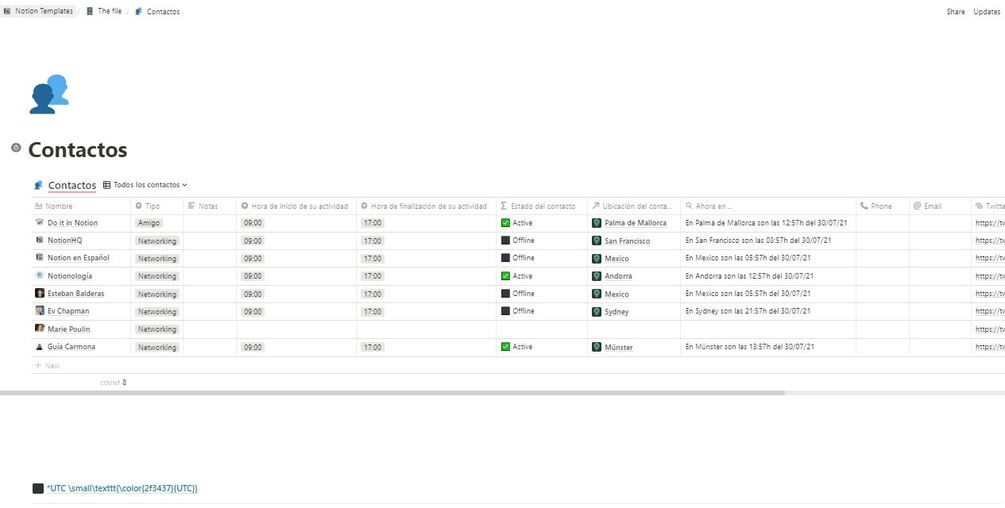Open the Ubicación del contacto column header
Image resolution: width=1005 pixels, height=508 pixels.
(x=634, y=206)
